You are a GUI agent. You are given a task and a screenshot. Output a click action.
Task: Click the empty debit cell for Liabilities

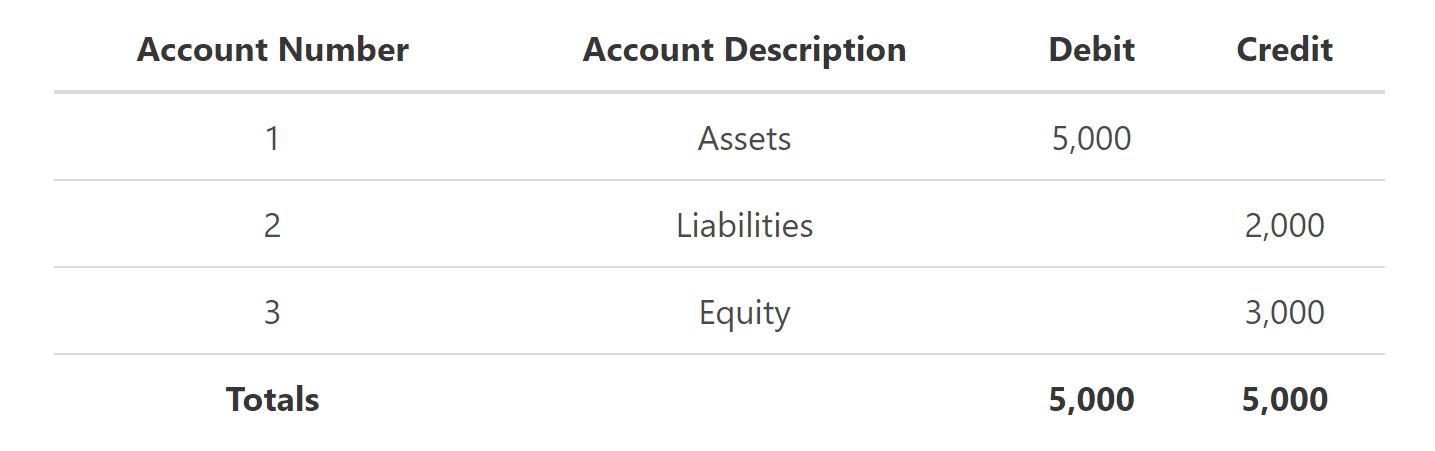[x=1091, y=225]
